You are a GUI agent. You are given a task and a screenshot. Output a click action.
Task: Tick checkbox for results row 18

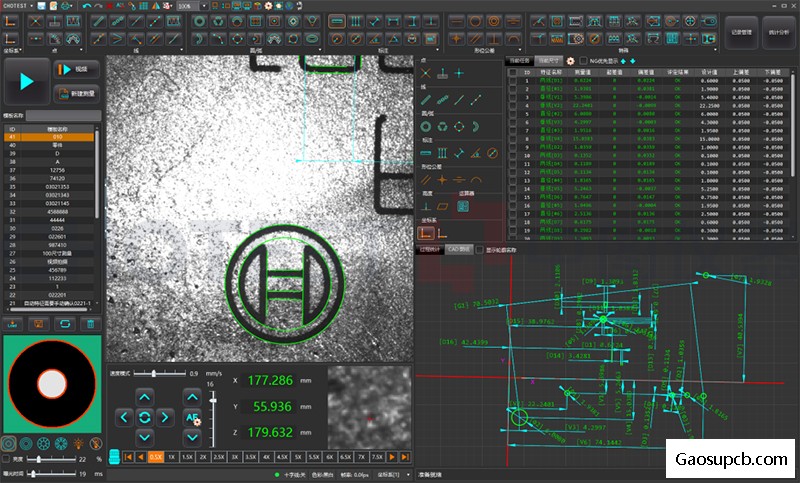[513, 222]
